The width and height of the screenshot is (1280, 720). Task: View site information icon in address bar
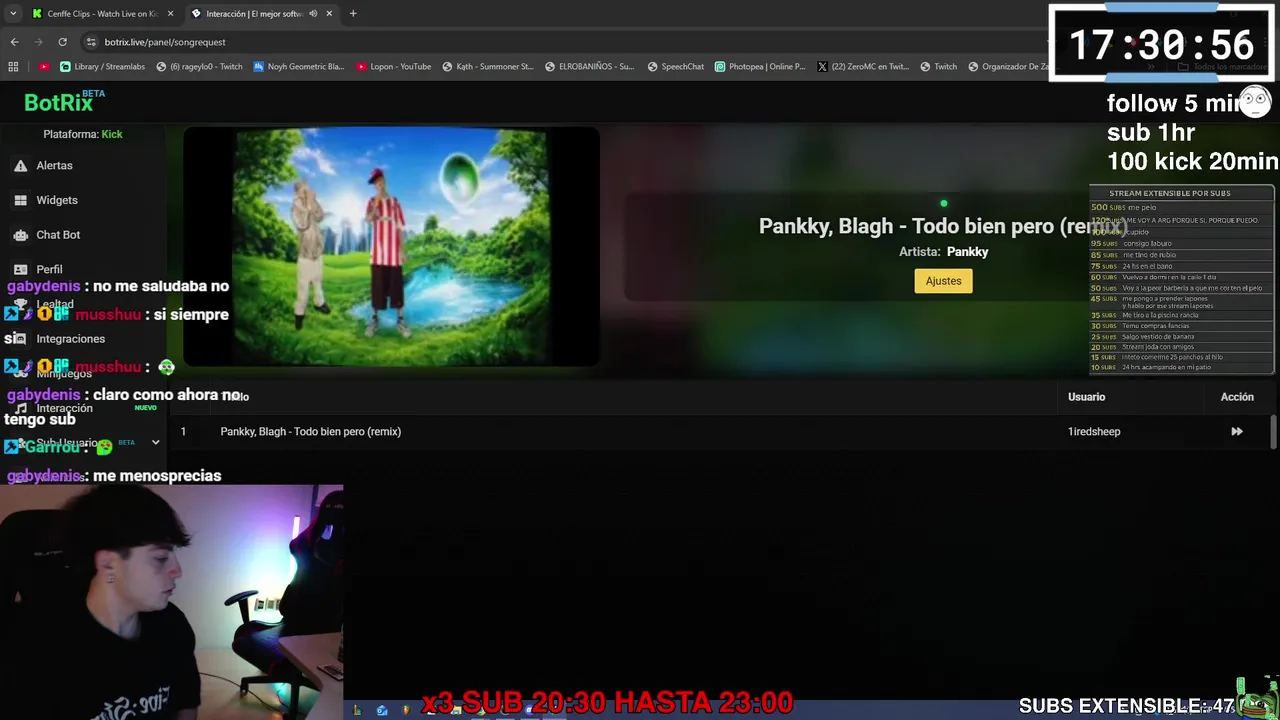coord(91,42)
